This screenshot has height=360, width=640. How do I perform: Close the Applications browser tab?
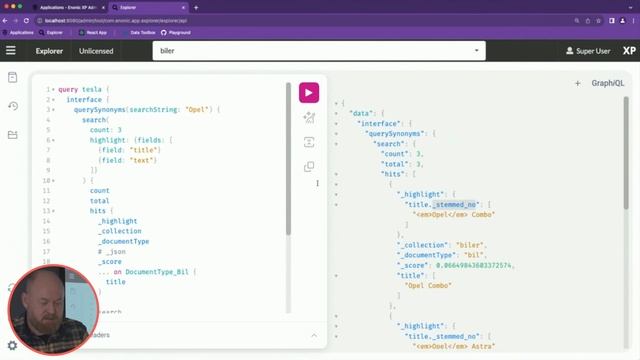click(103, 7)
